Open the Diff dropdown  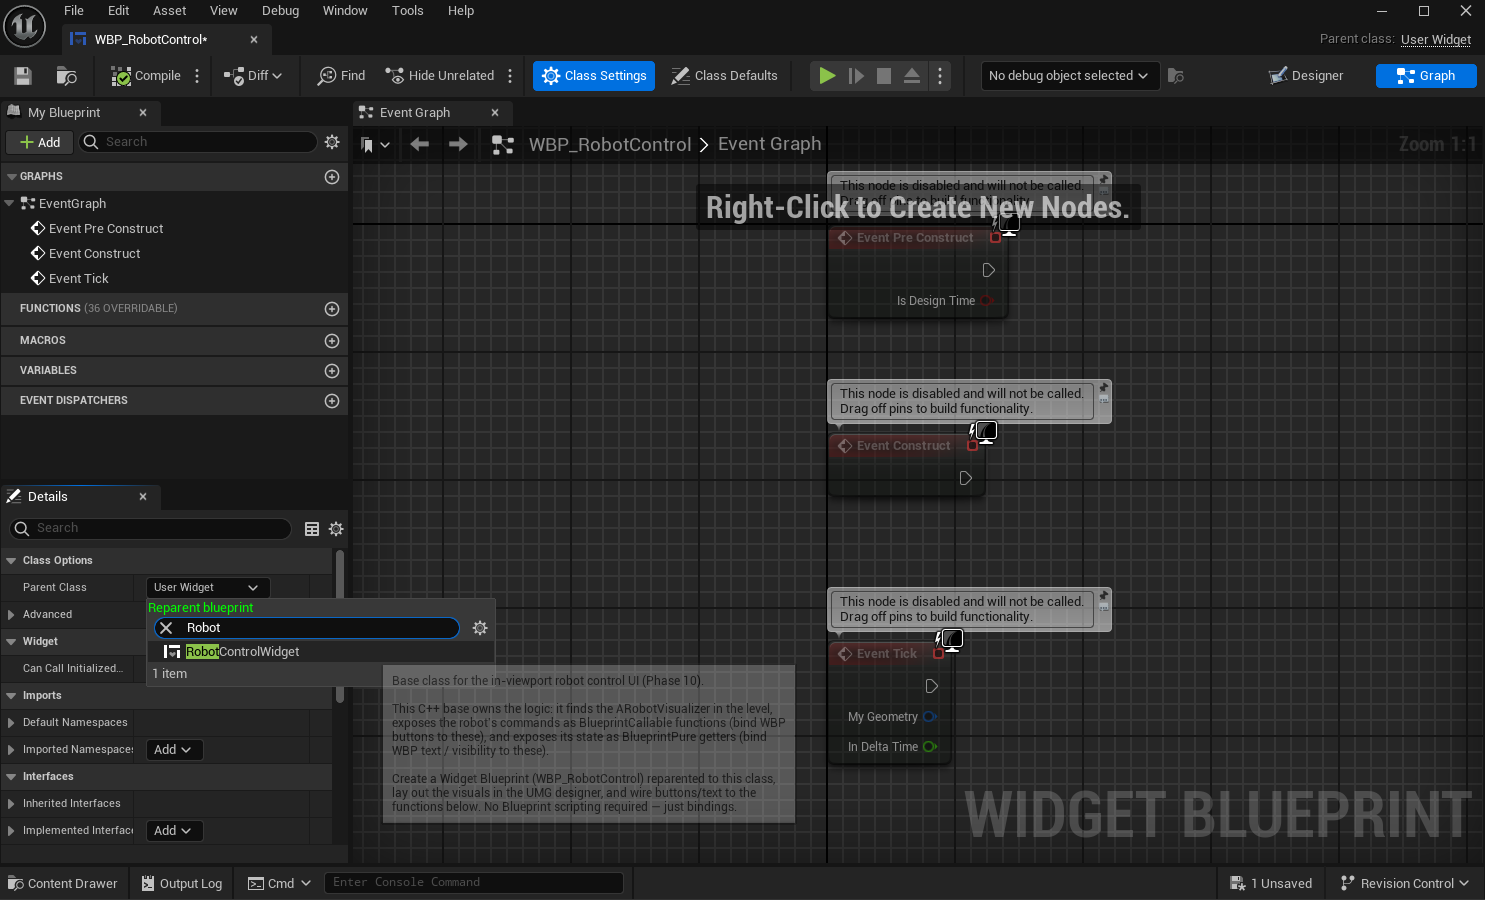[253, 76]
